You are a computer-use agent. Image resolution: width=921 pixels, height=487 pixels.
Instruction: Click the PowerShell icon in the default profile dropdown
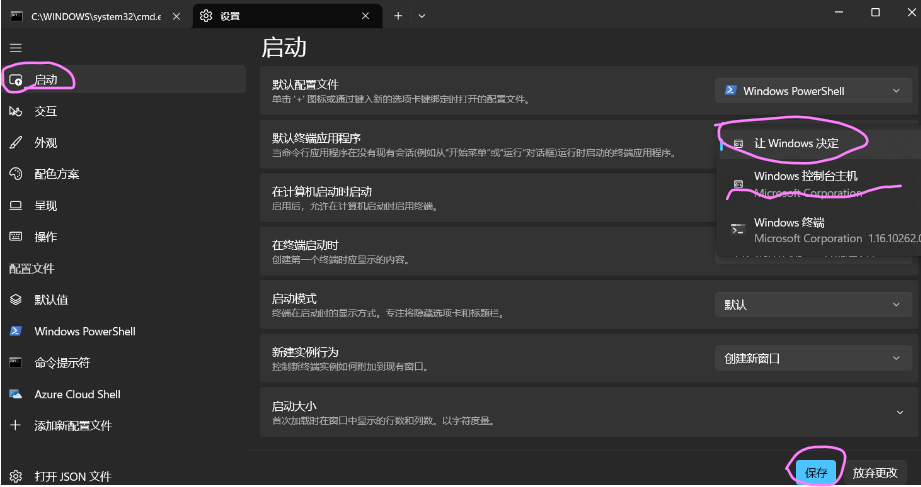click(731, 90)
